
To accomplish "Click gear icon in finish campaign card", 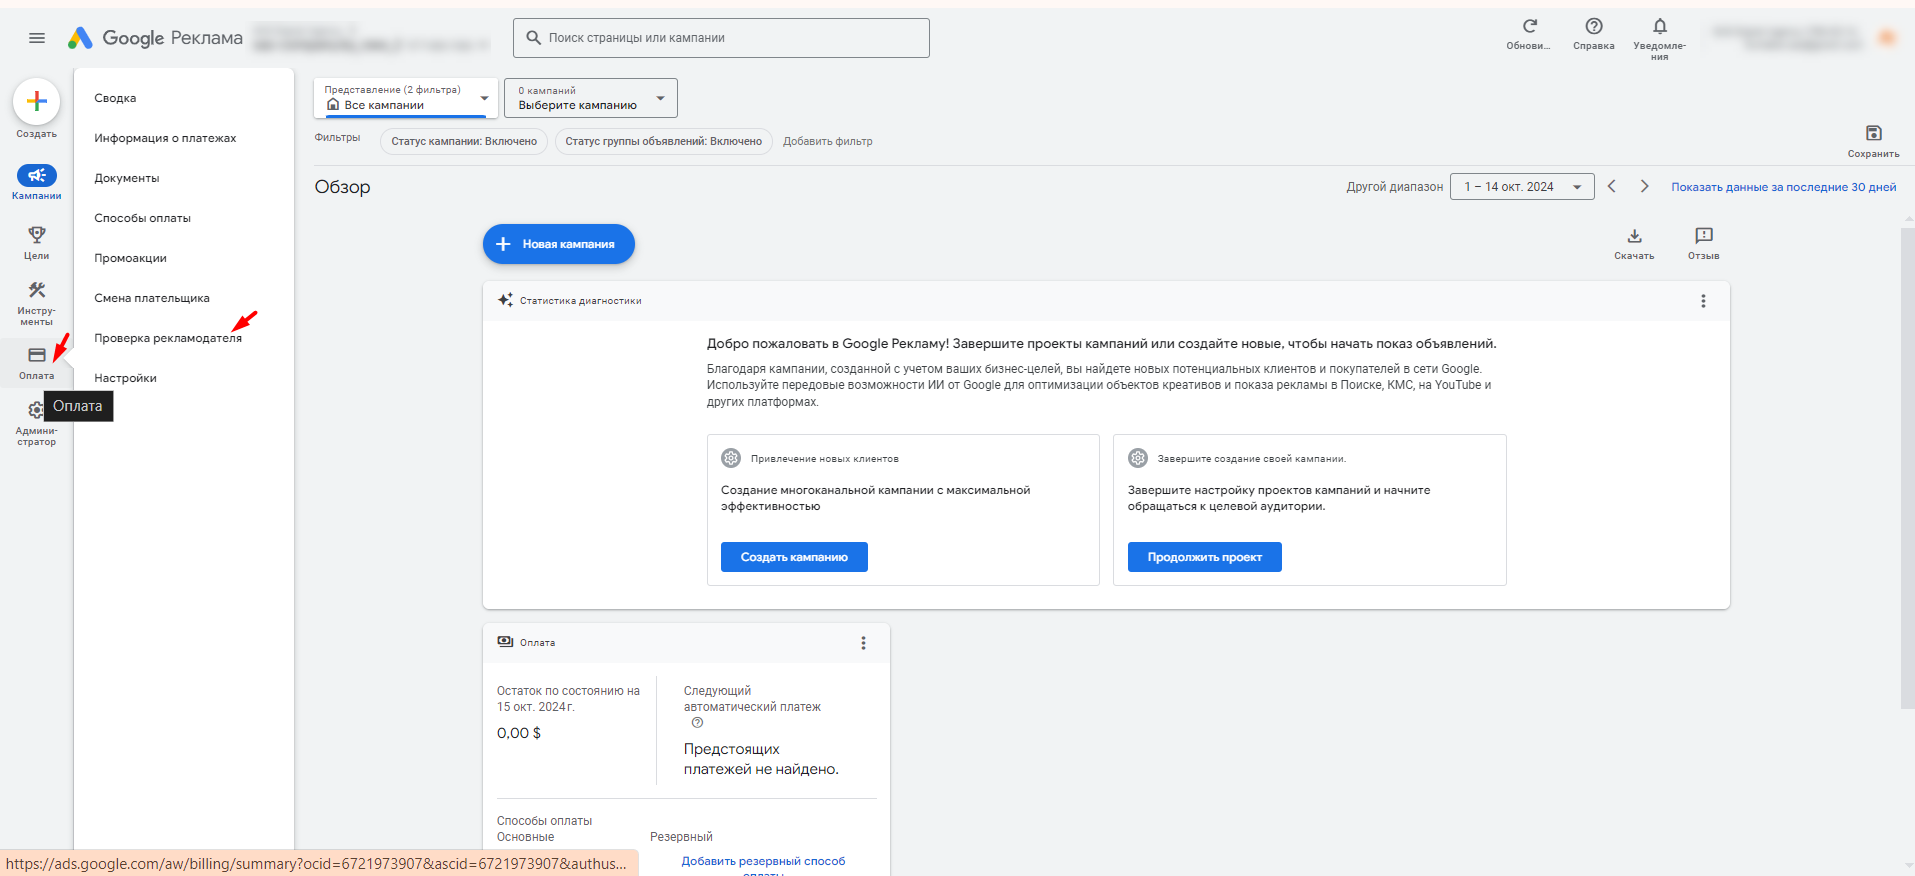I will pyautogui.click(x=1138, y=458).
